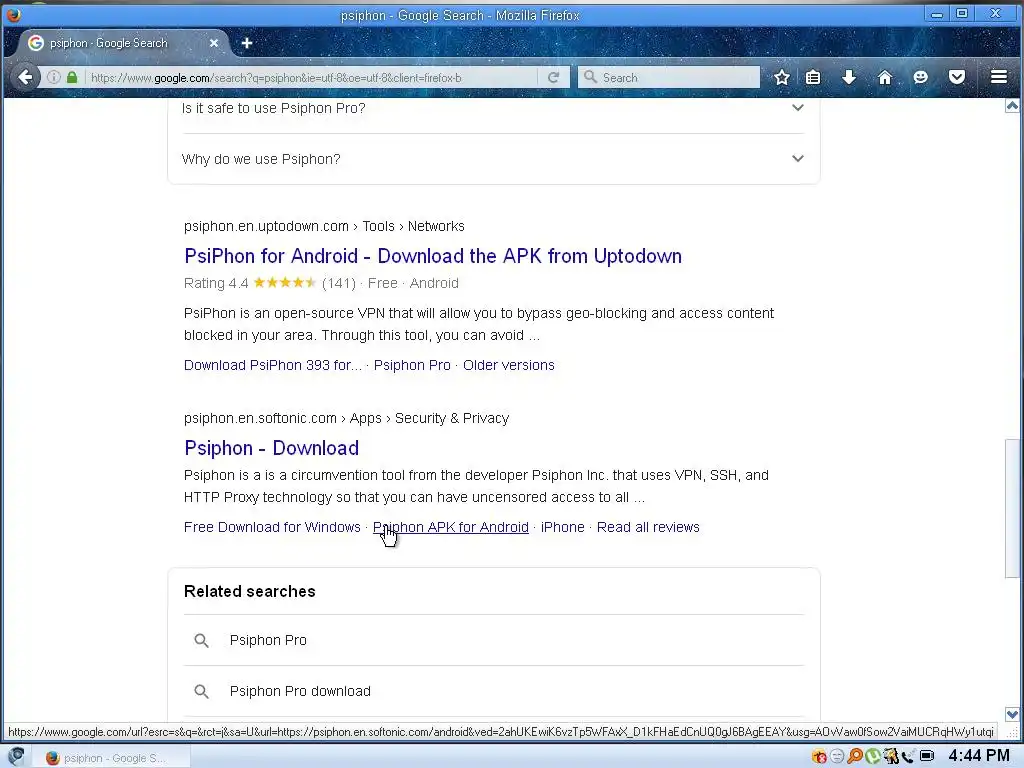Image resolution: width=1024 pixels, height=768 pixels.
Task: Bookmark this page with the star icon
Action: point(782,77)
